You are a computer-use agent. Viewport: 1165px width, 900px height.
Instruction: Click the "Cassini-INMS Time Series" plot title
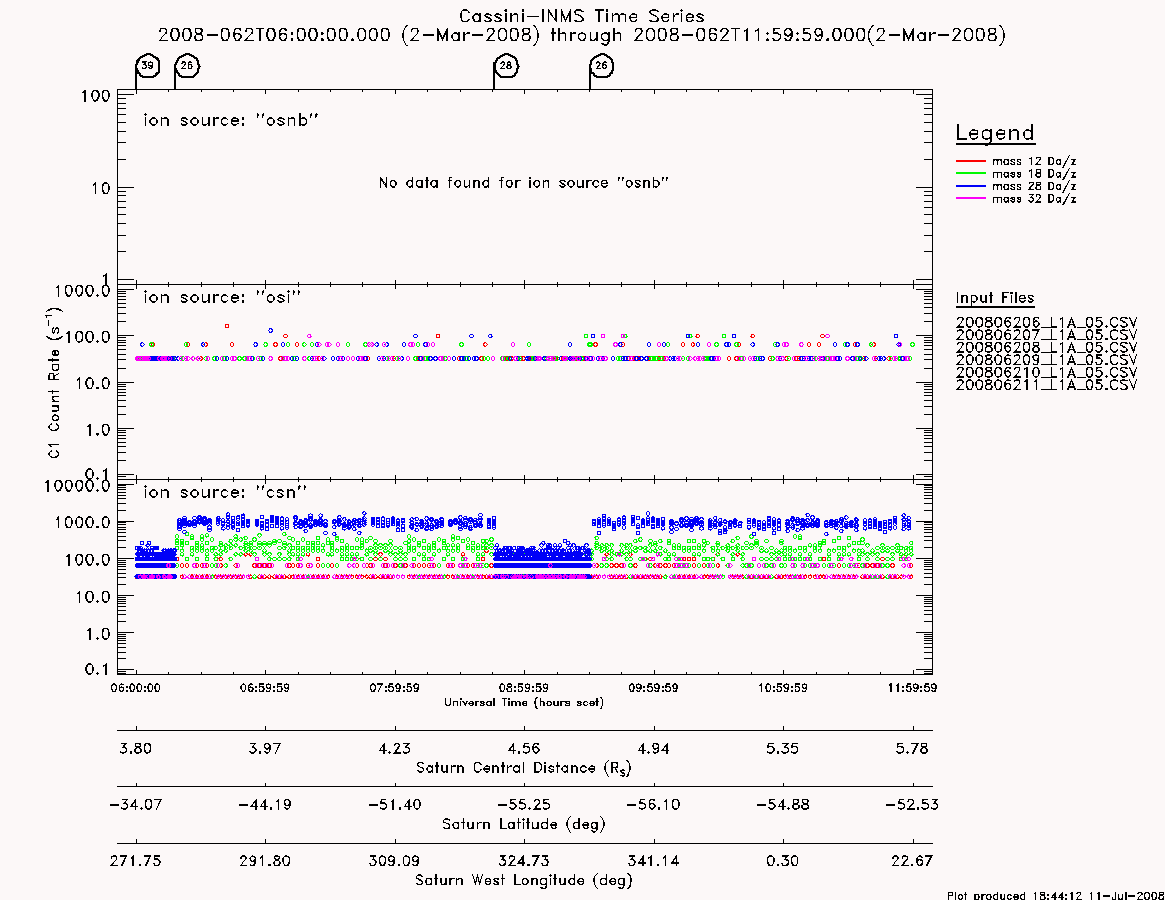click(x=581, y=16)
